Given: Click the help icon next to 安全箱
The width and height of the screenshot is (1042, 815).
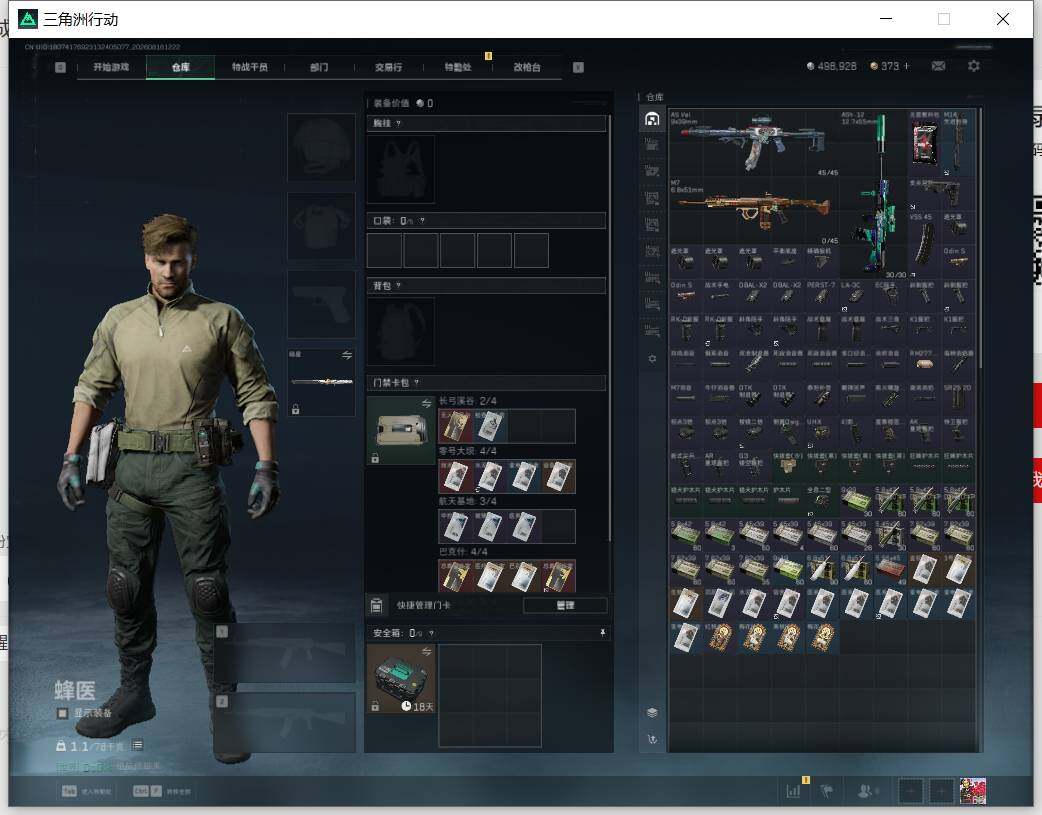Looking at the screenshot, I should click(x=431, y=634).
